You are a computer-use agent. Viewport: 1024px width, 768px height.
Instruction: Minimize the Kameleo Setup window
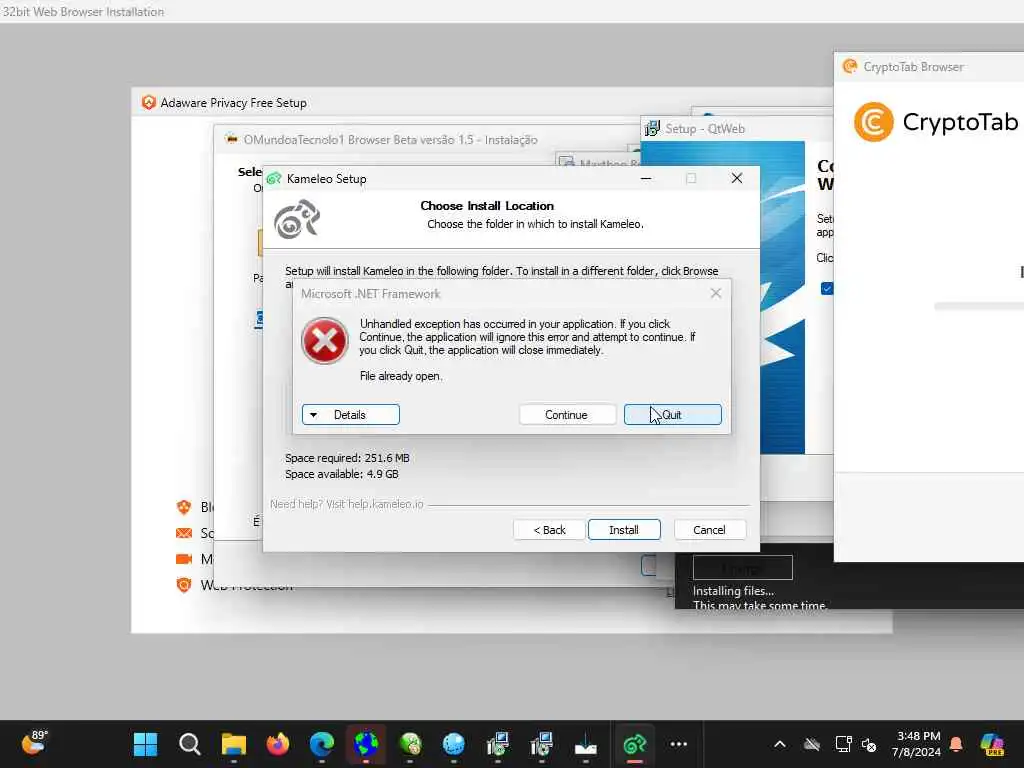click(646, 178)
